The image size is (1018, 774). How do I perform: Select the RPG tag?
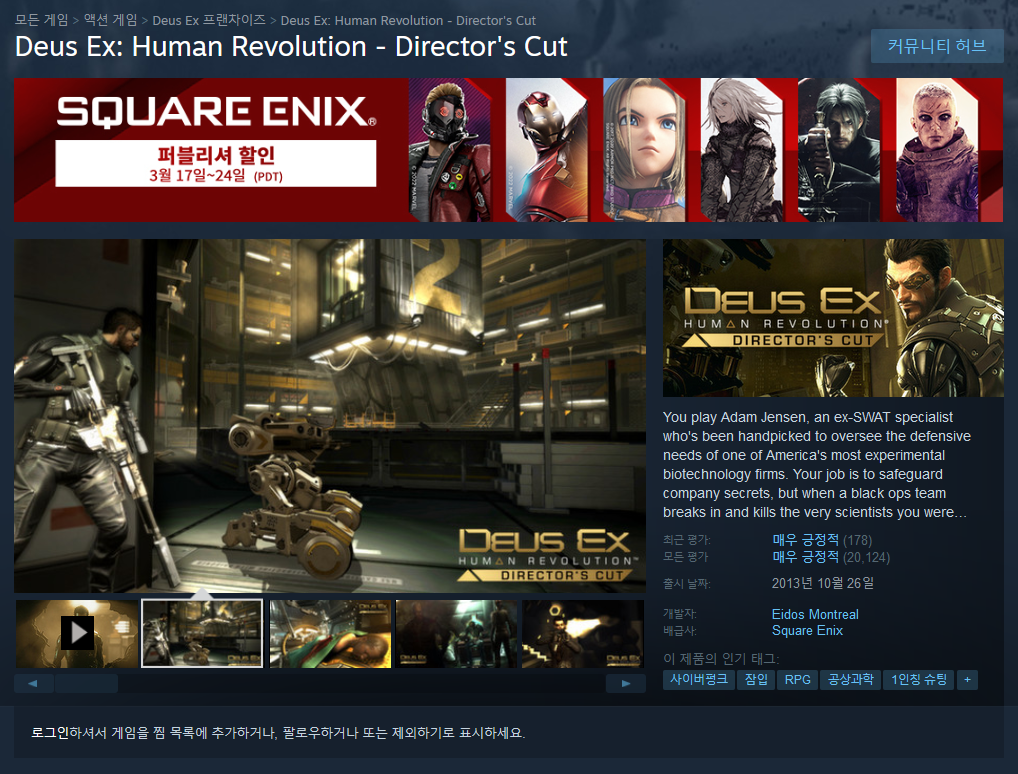[x=797, y=680]
